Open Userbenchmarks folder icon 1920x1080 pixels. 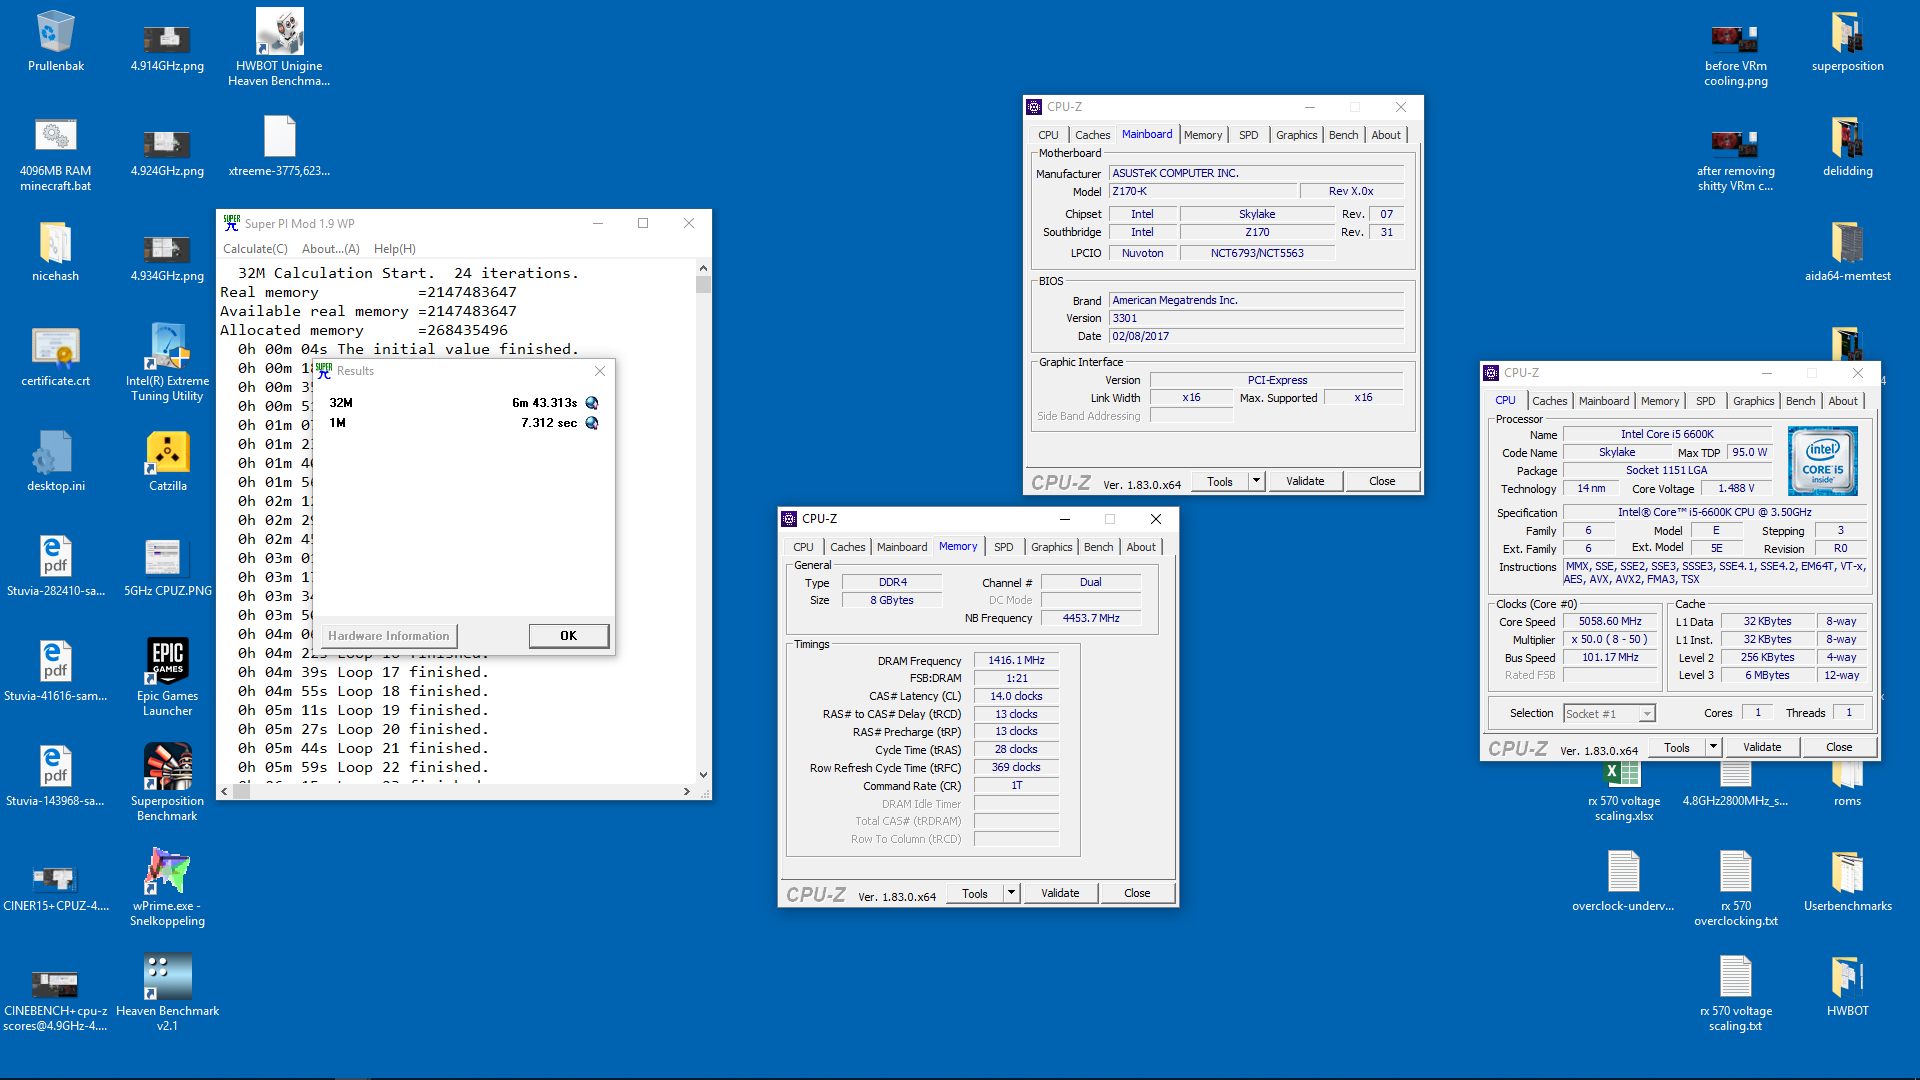(x=1847, y=873)
